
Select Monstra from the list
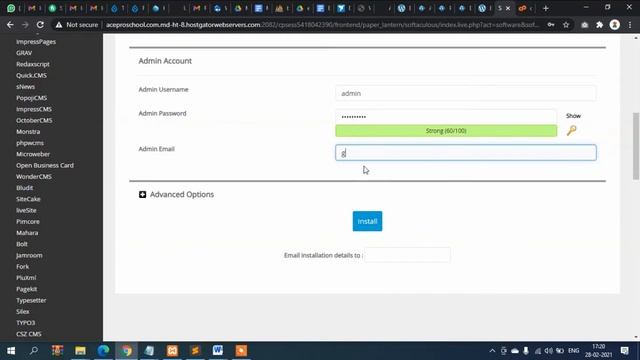click(x=28, y=131)
